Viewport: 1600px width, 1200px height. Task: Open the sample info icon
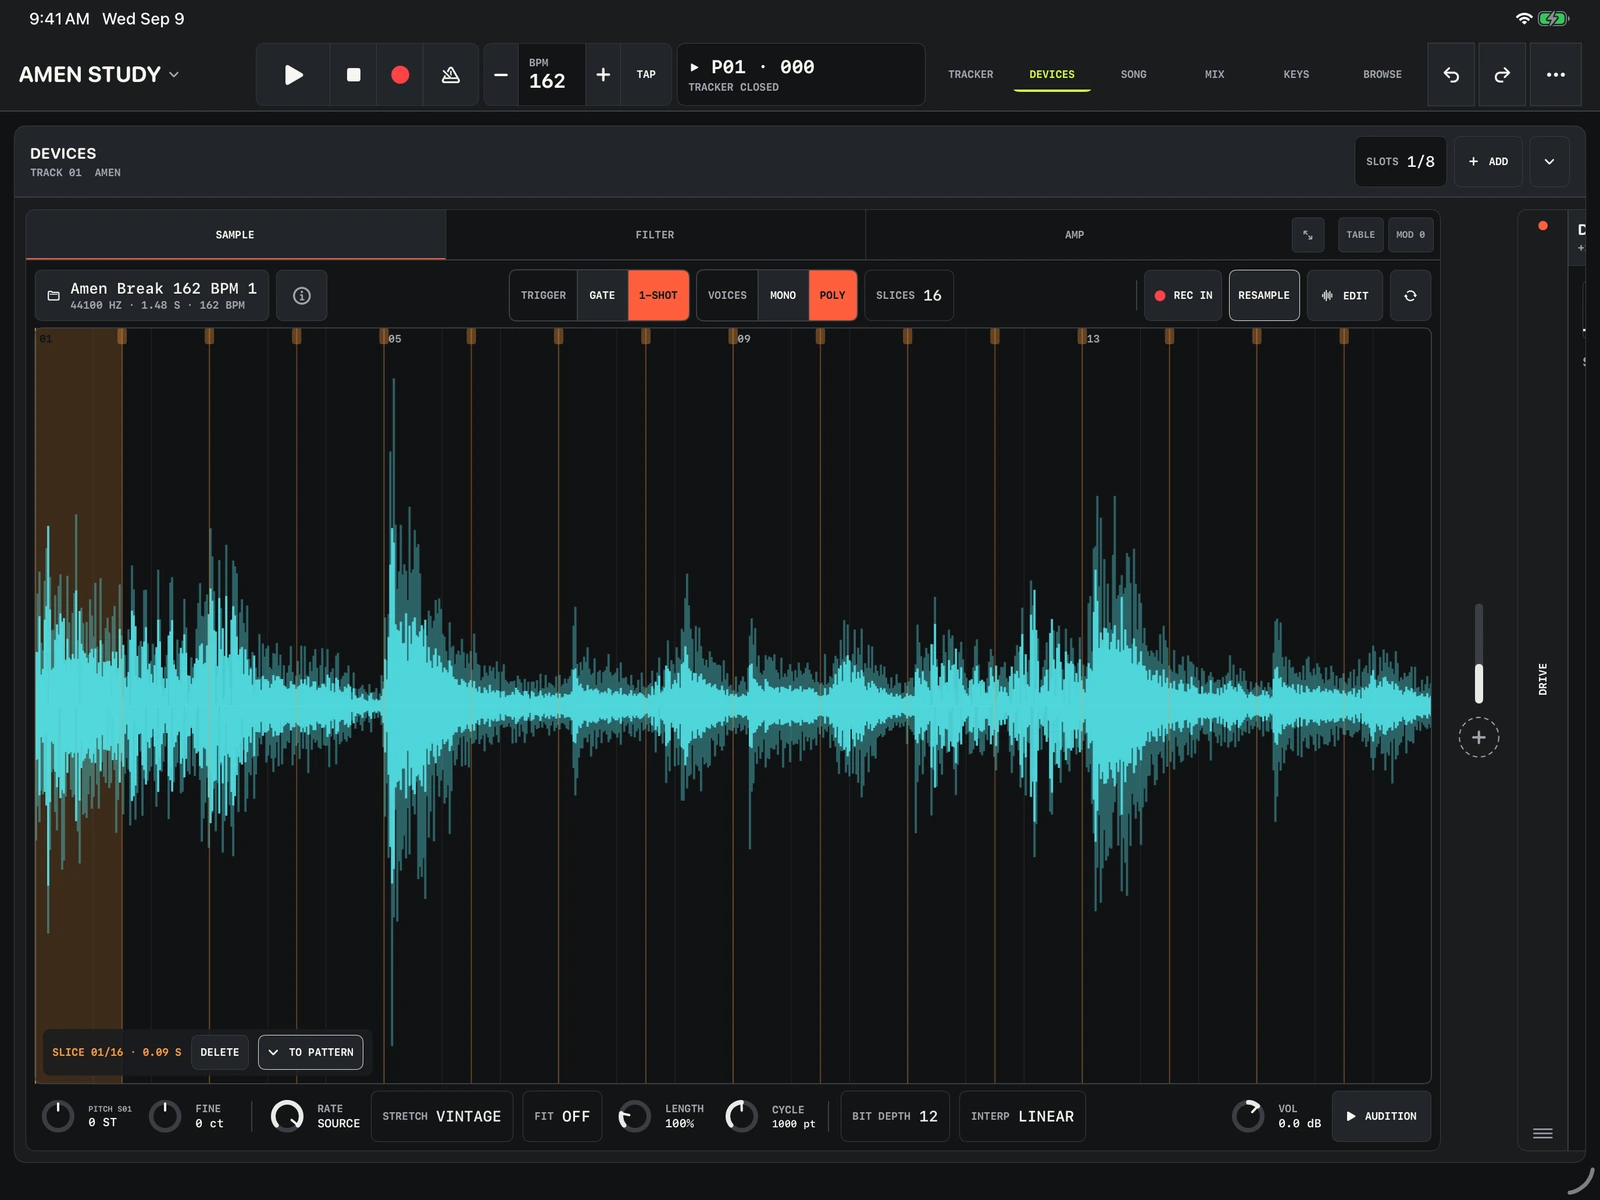click(302, 295)
